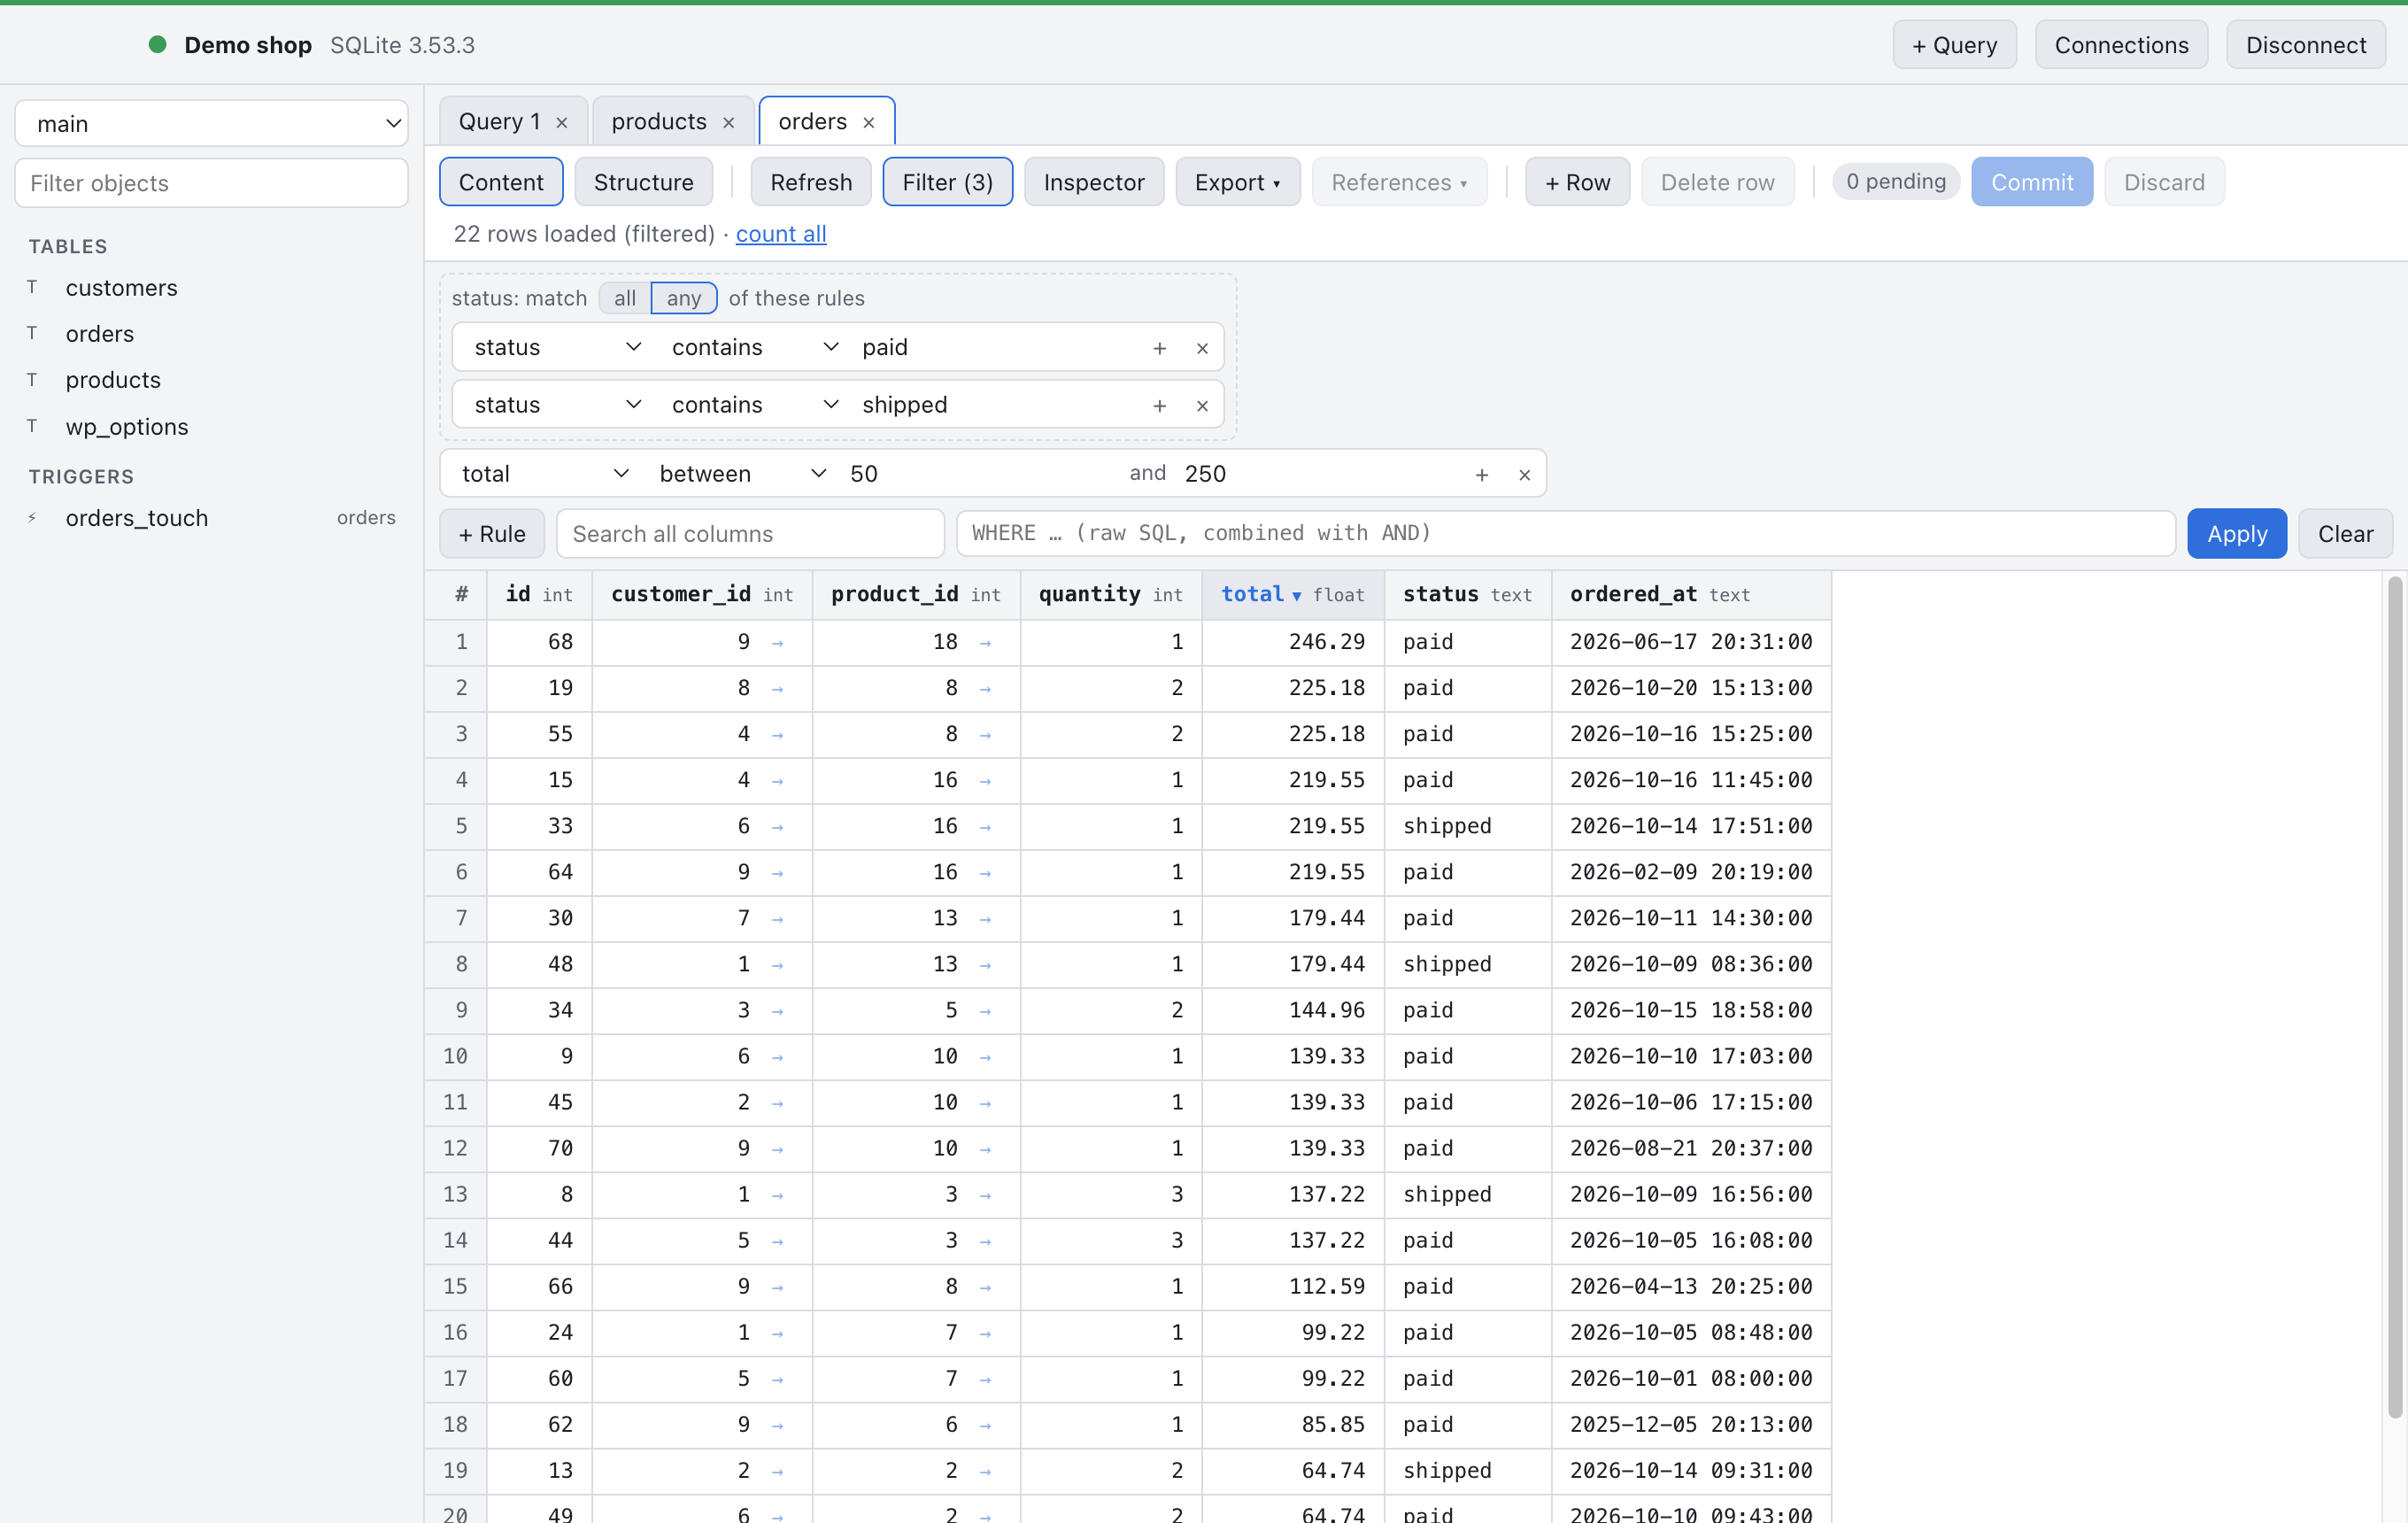
Task: Close the products tab
Action: pyautogui.click(x=729, y=122)
